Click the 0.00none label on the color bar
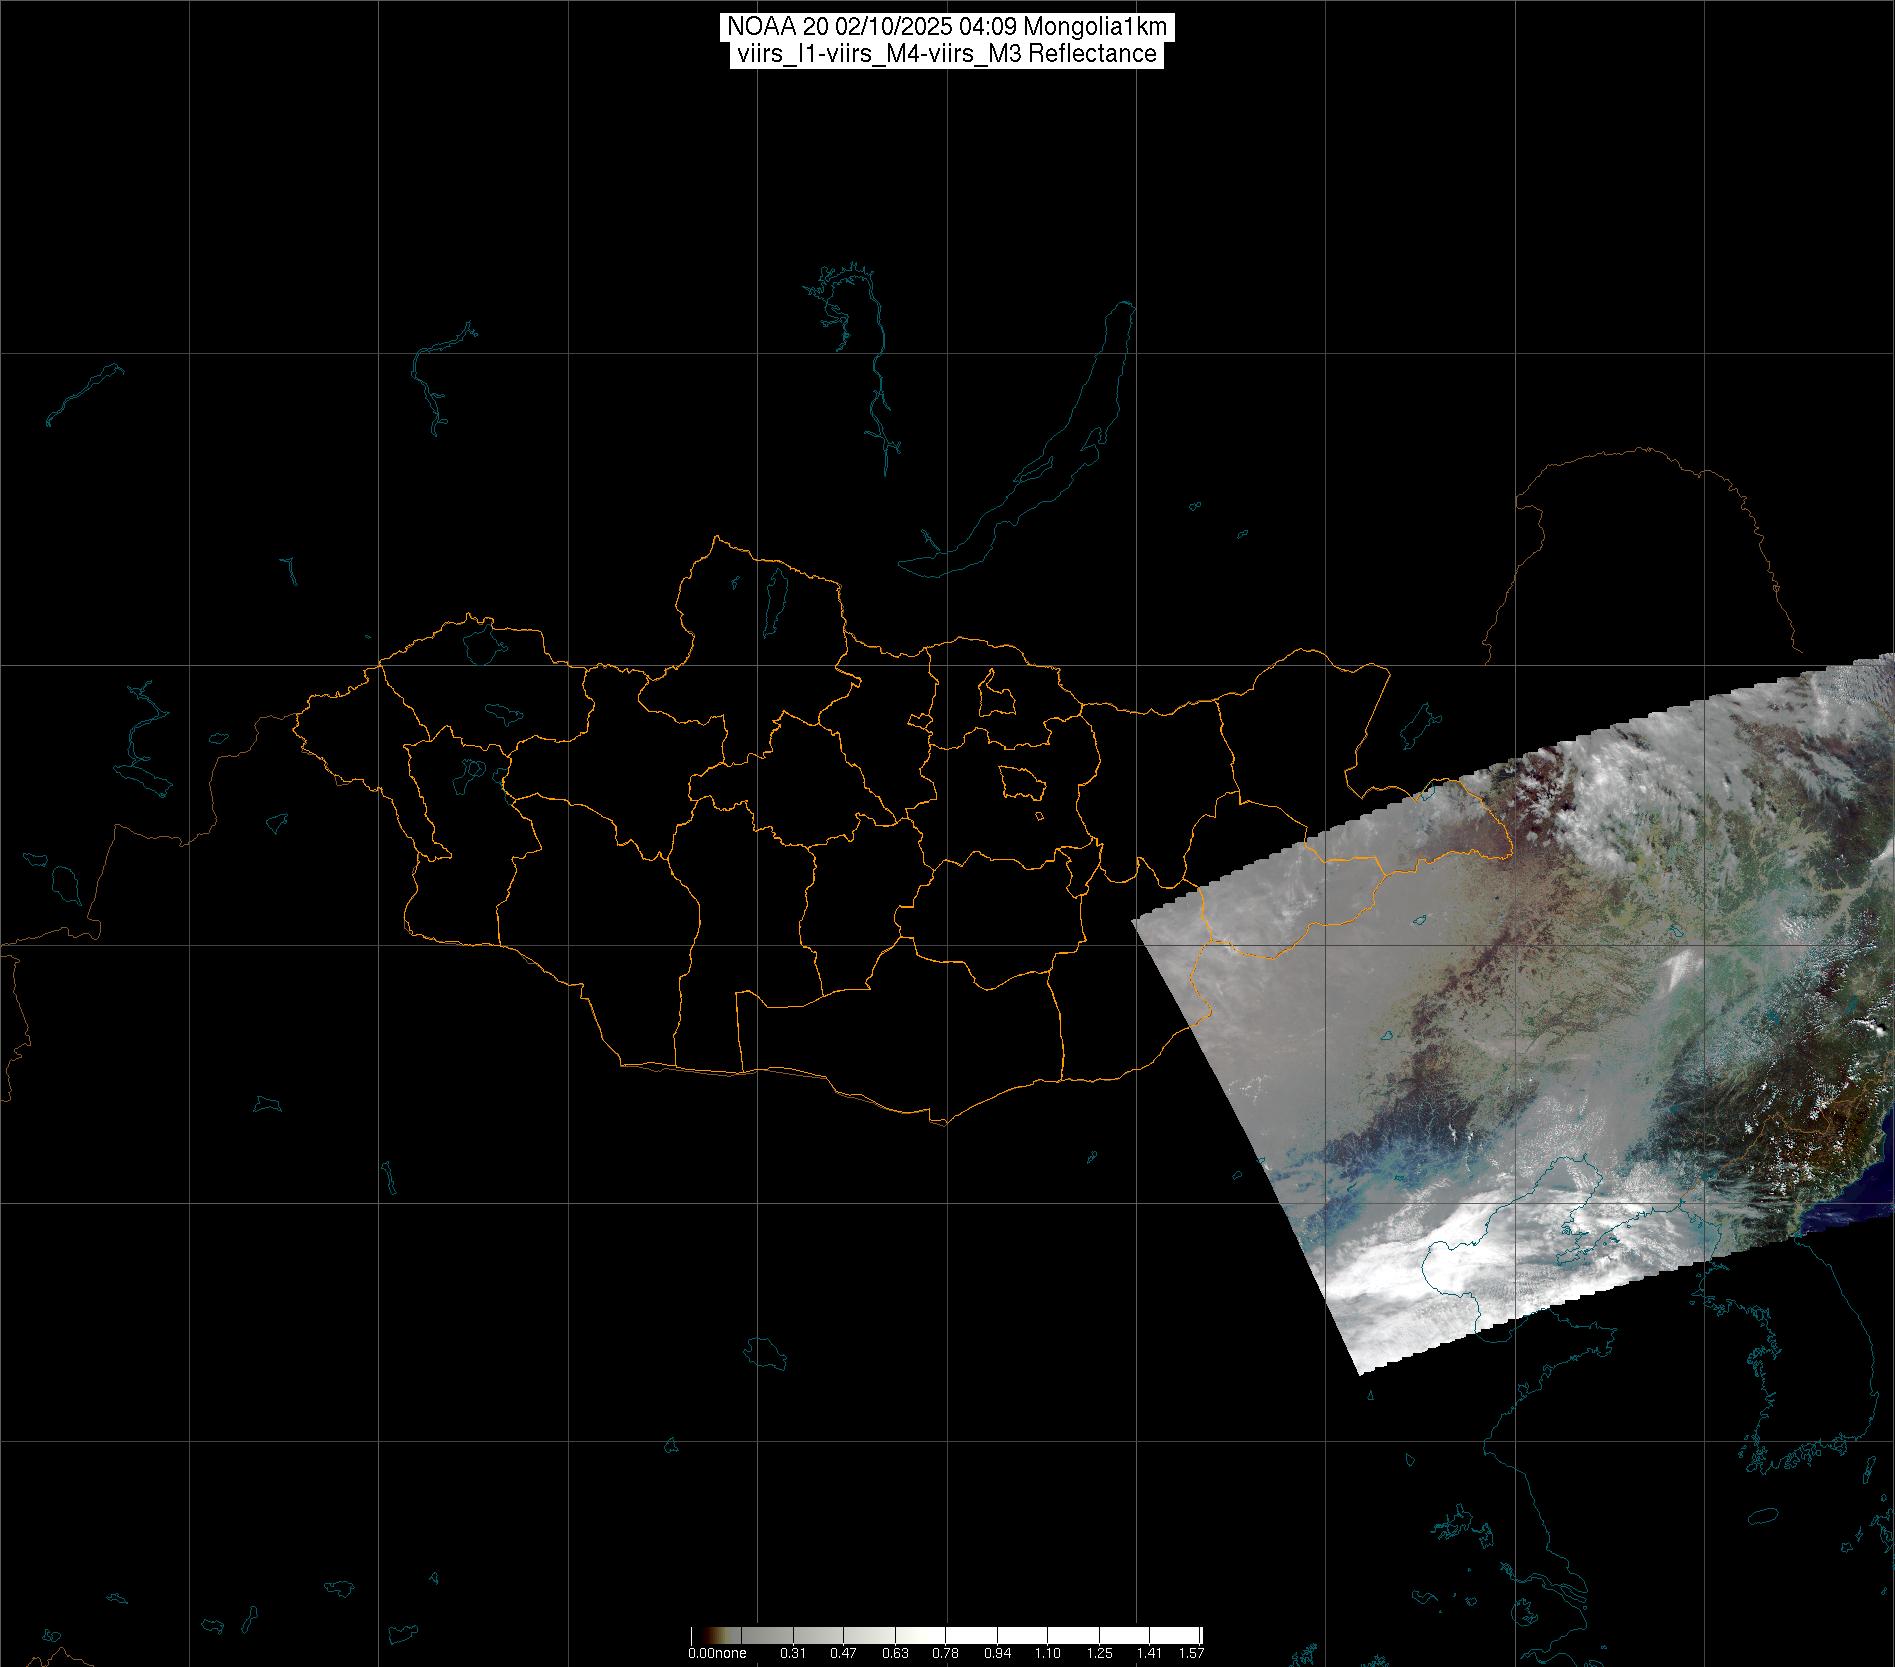 click(x=717, y=1653)
